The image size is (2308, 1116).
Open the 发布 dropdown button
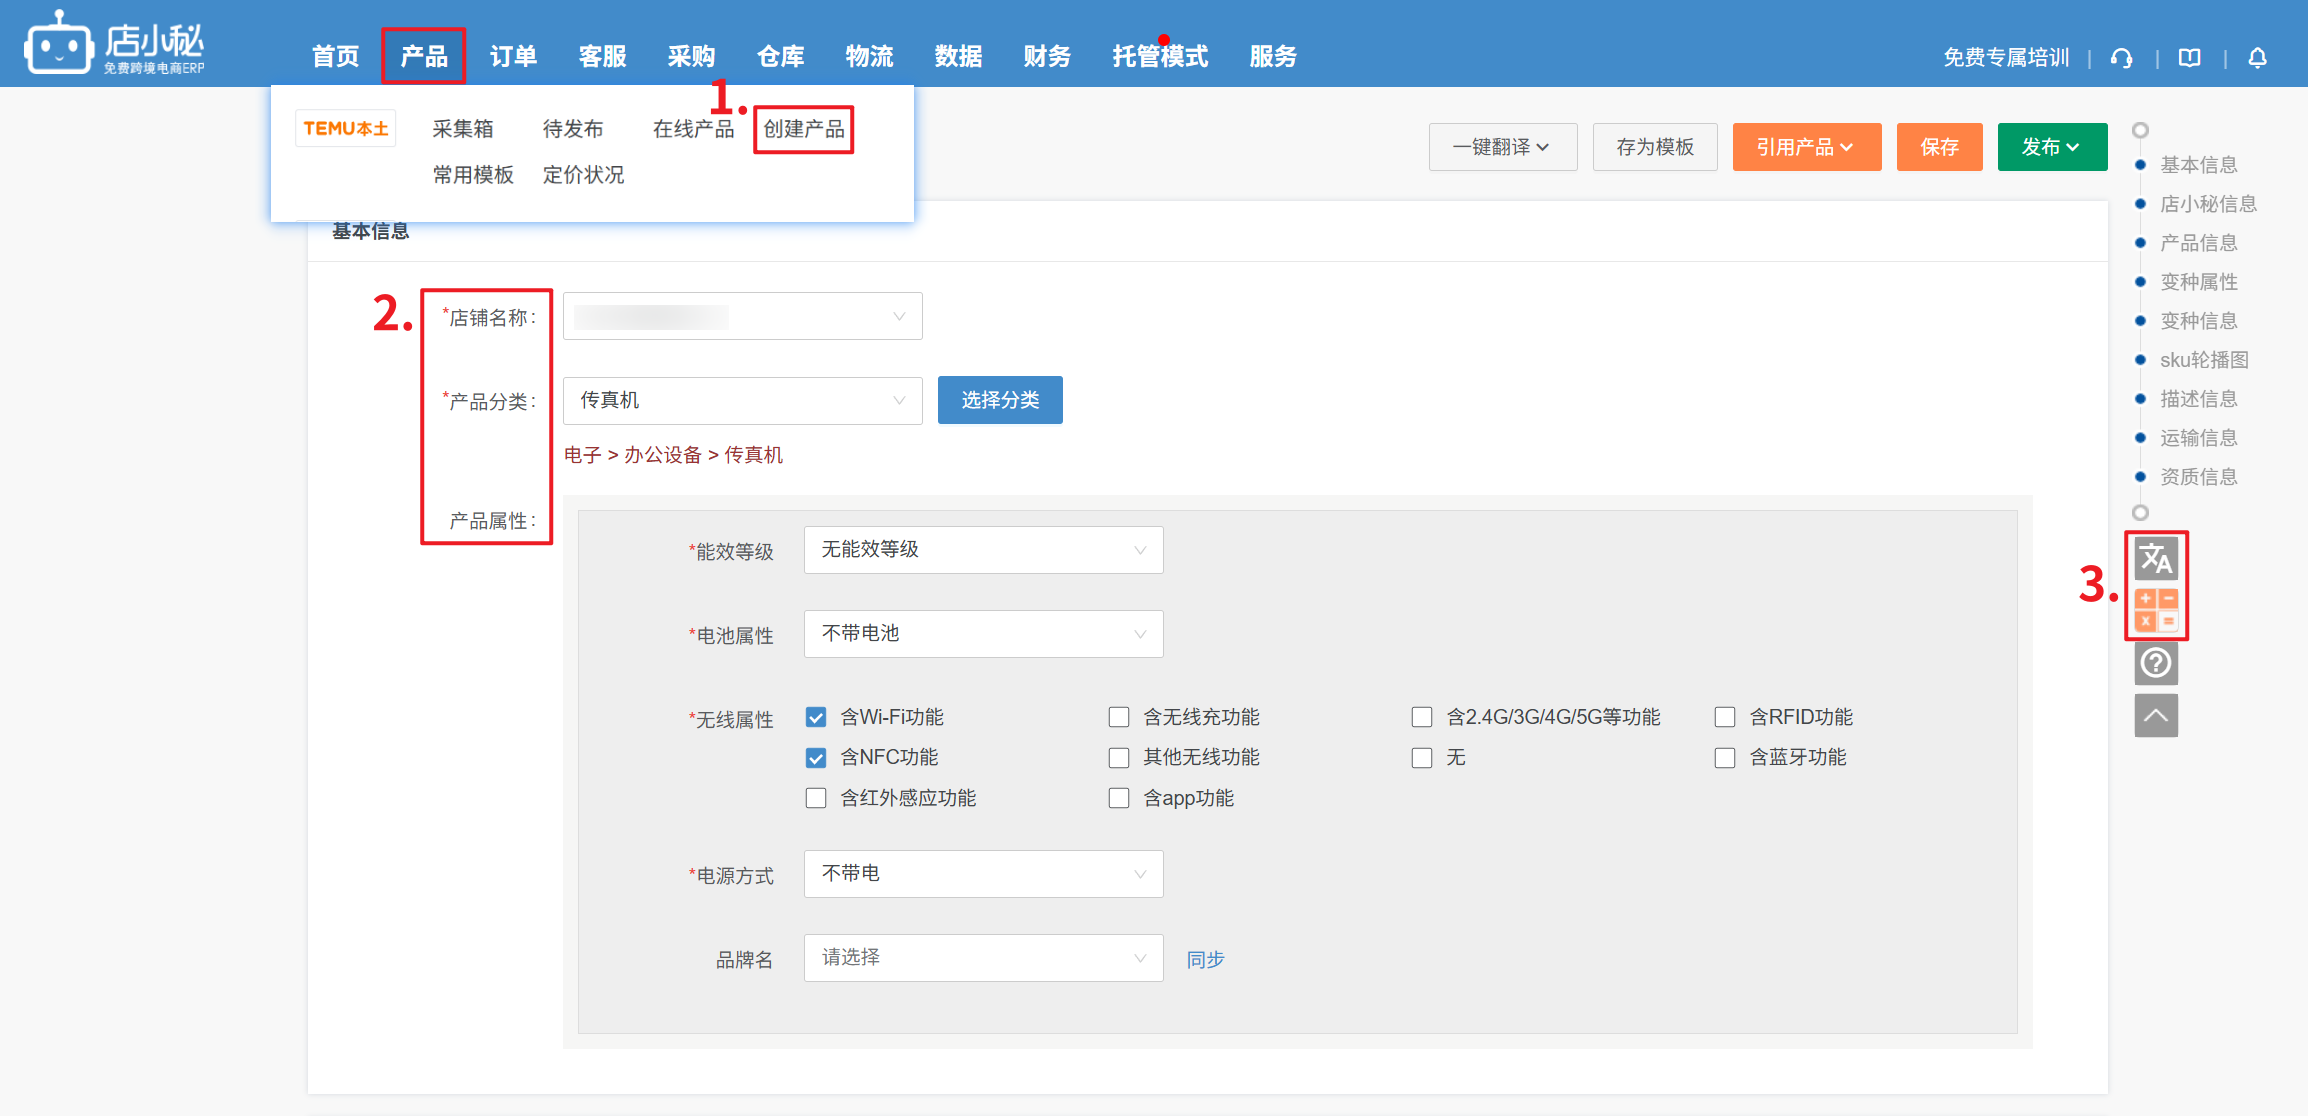[2051, 147]
